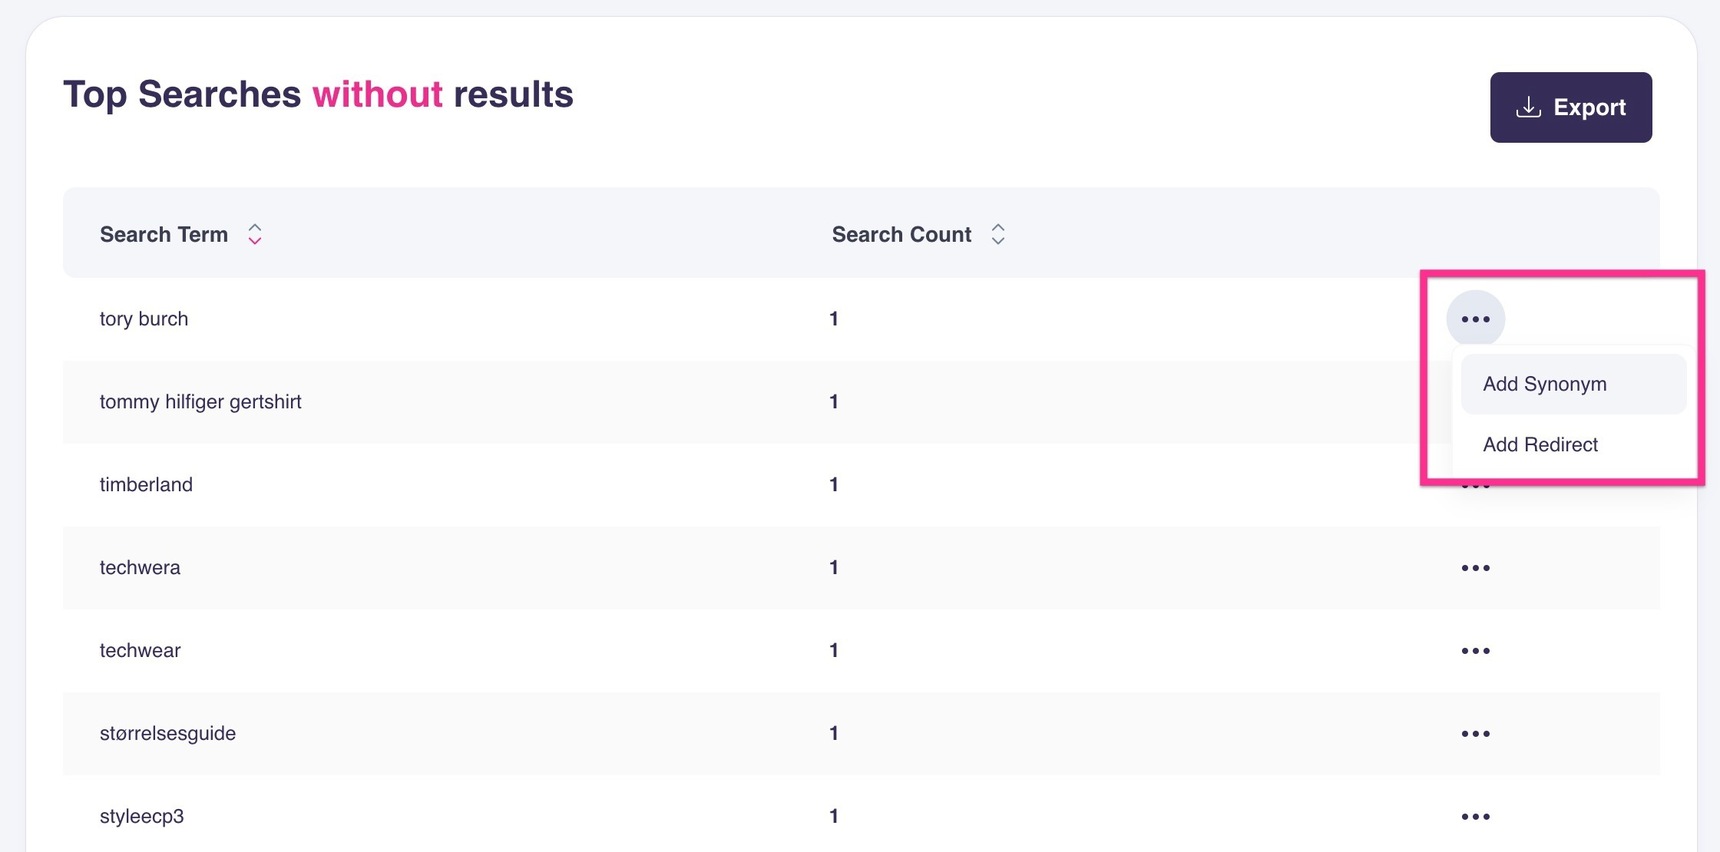Click the timberland search term
Screen dimensions: 1720x852
tap(146, 485)
